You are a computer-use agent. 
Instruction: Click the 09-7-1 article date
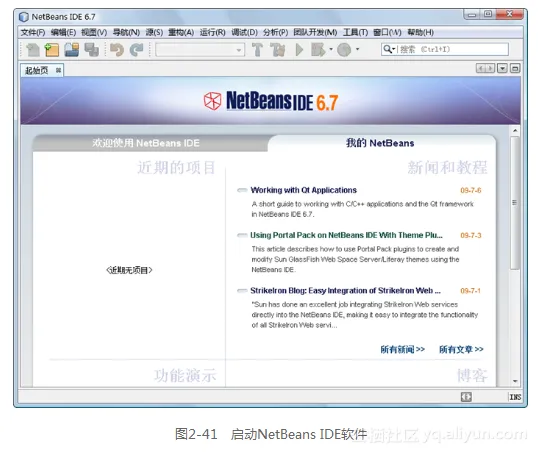[470, 291]
